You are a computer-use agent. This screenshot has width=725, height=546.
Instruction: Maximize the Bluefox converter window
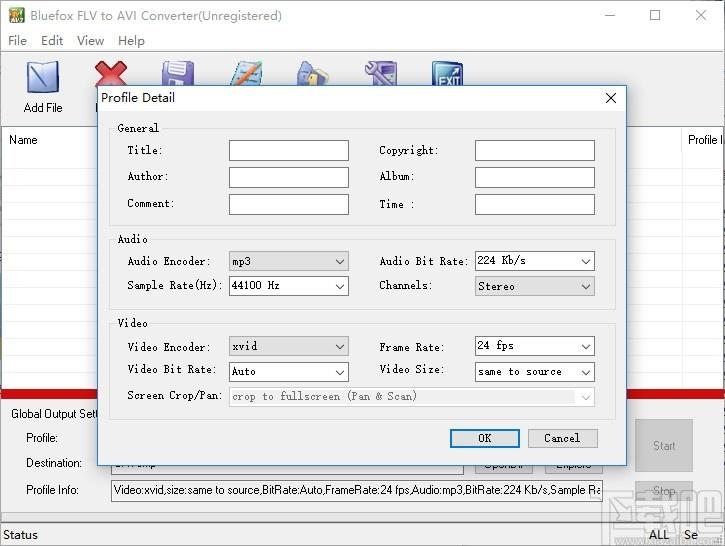tap(655, 15)
